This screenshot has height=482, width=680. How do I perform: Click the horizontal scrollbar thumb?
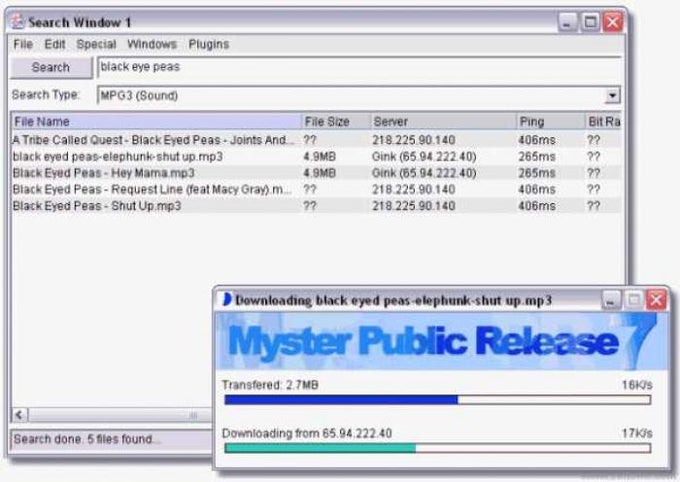(121, 415)
